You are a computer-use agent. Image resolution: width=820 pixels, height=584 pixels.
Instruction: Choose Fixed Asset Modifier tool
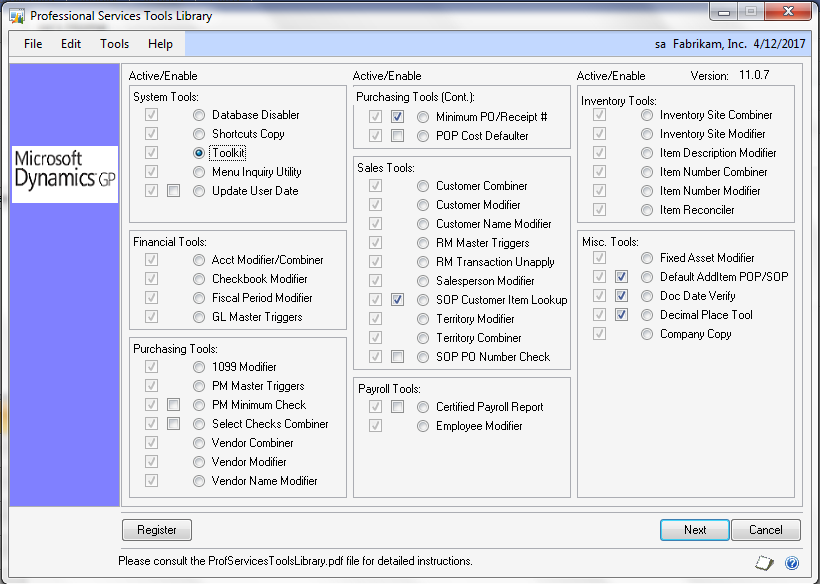pyautogui.click(x=647, y=258)
